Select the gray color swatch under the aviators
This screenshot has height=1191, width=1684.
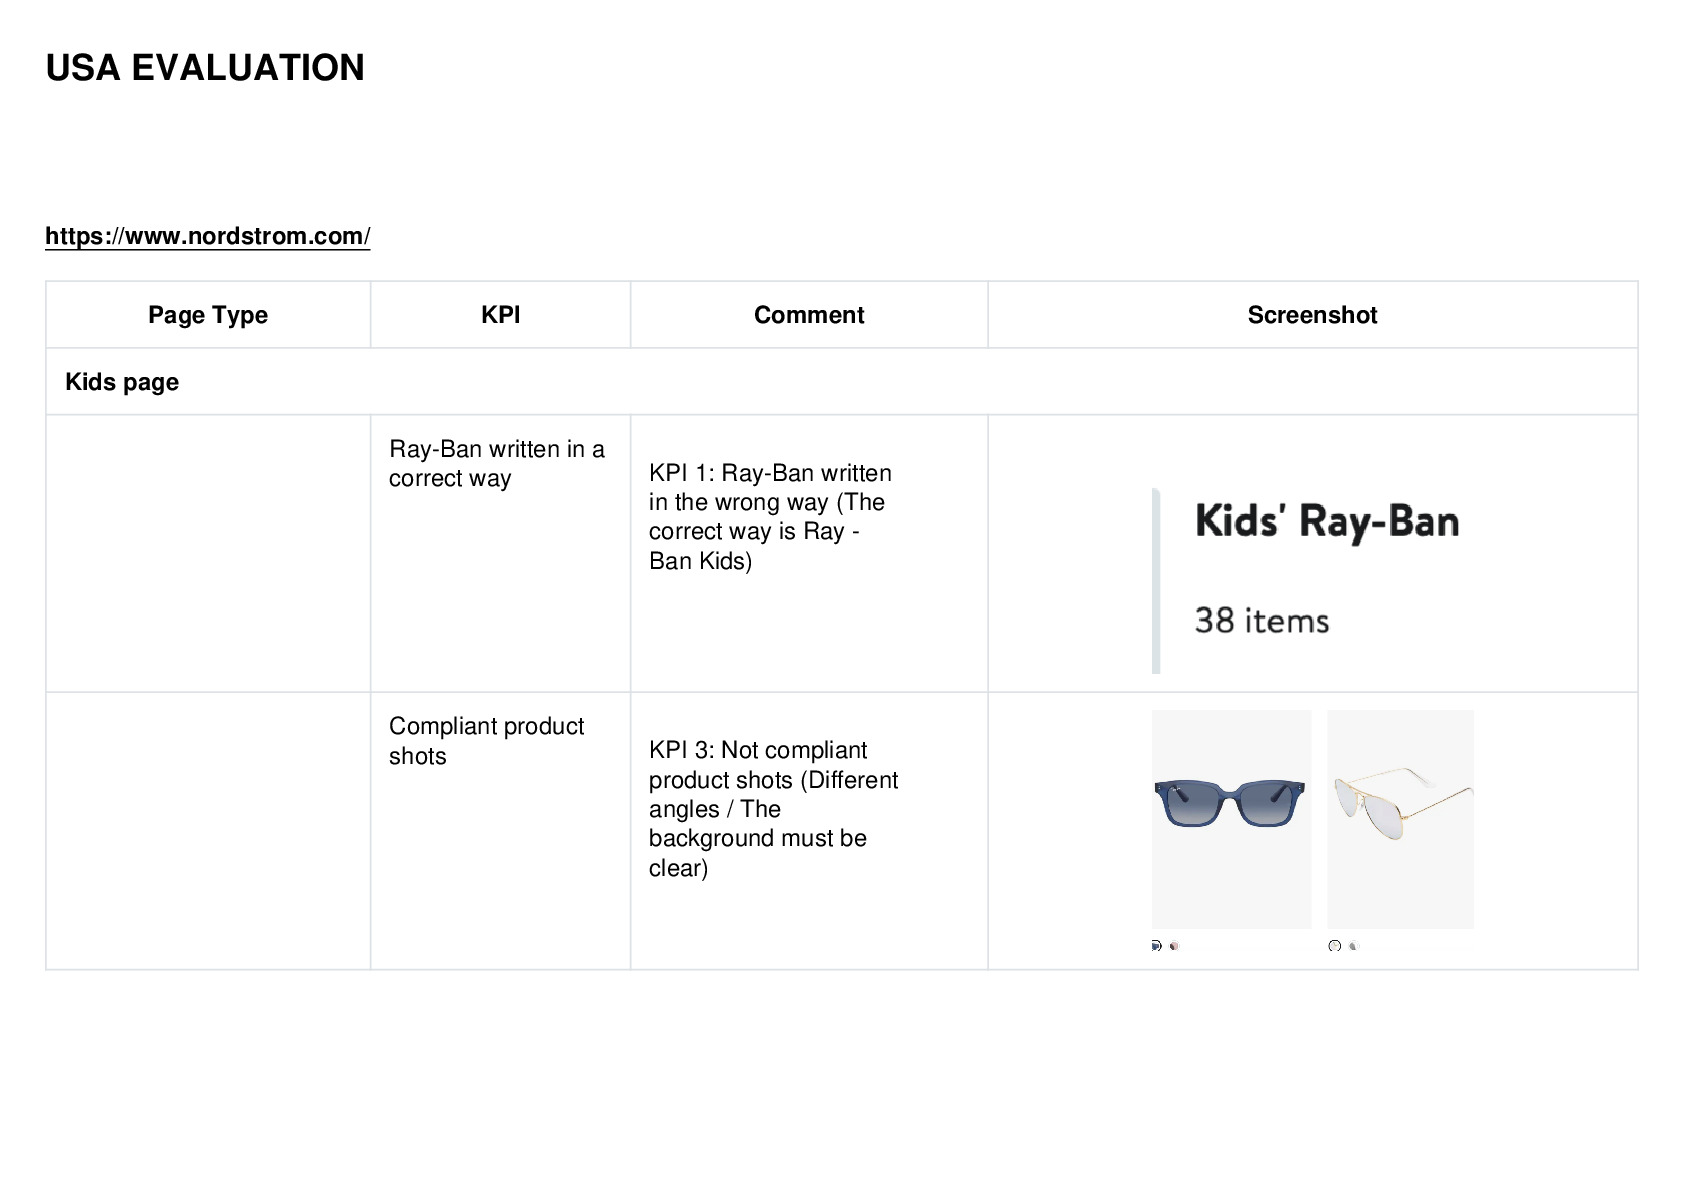(1353, 945)
